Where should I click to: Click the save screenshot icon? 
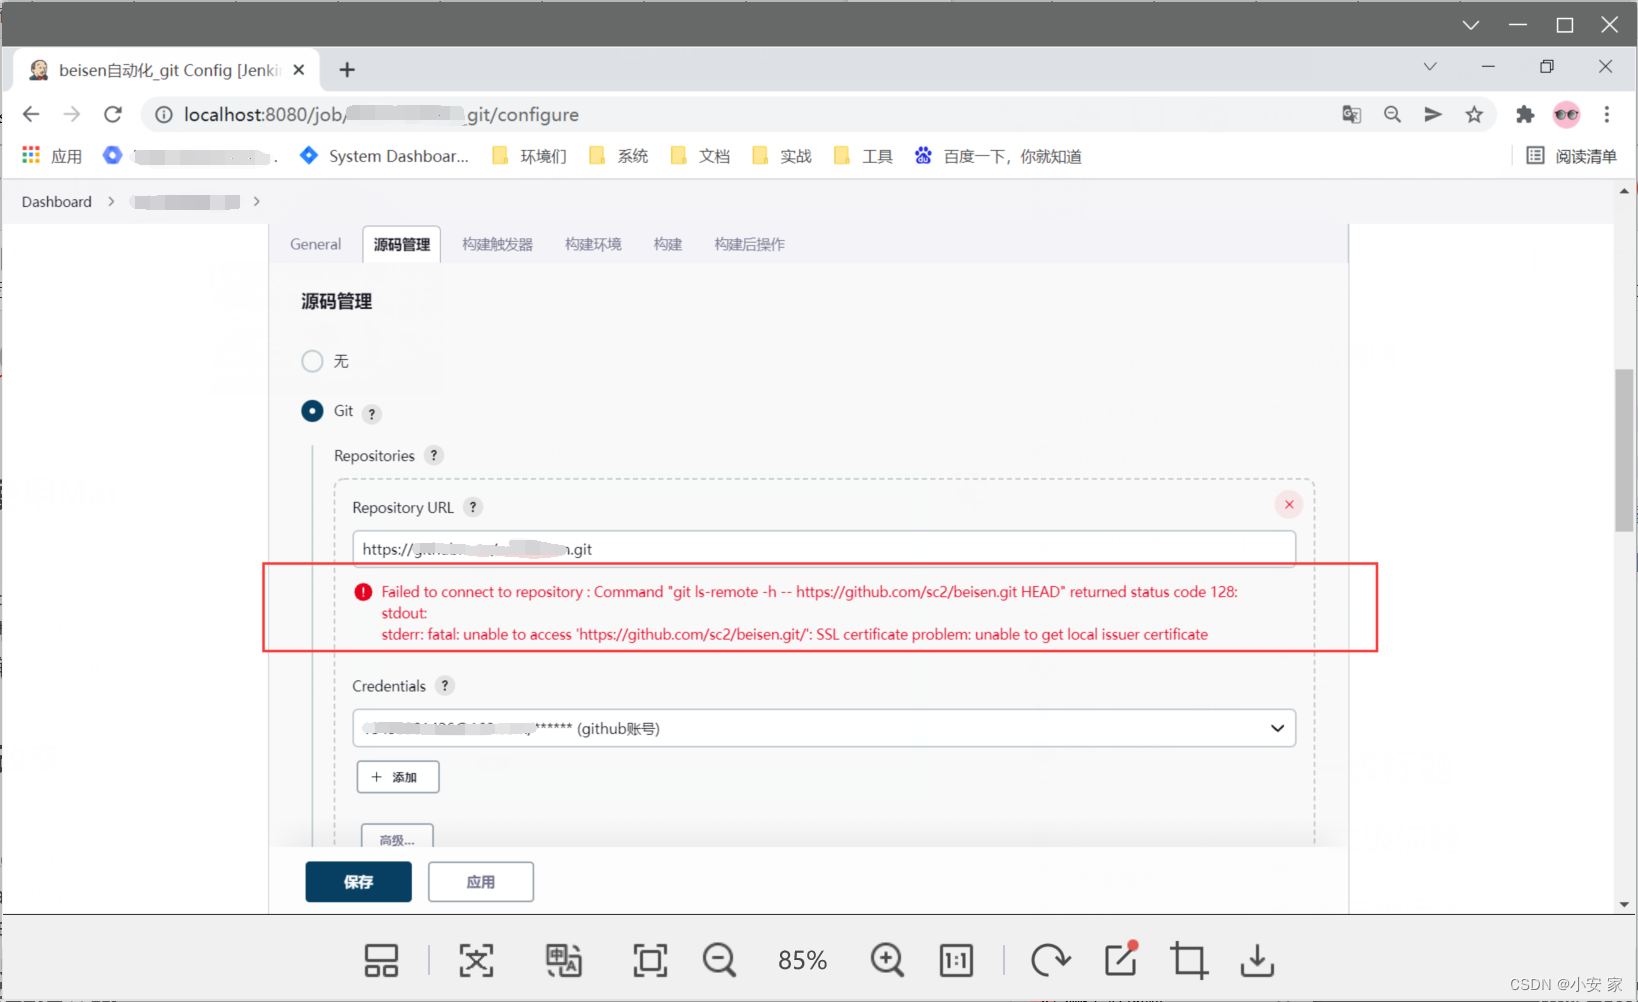(x=1256, y=960)
